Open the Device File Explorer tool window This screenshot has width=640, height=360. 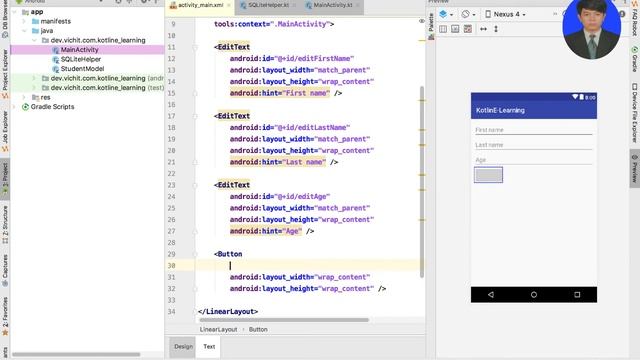[x=635, y=113]
